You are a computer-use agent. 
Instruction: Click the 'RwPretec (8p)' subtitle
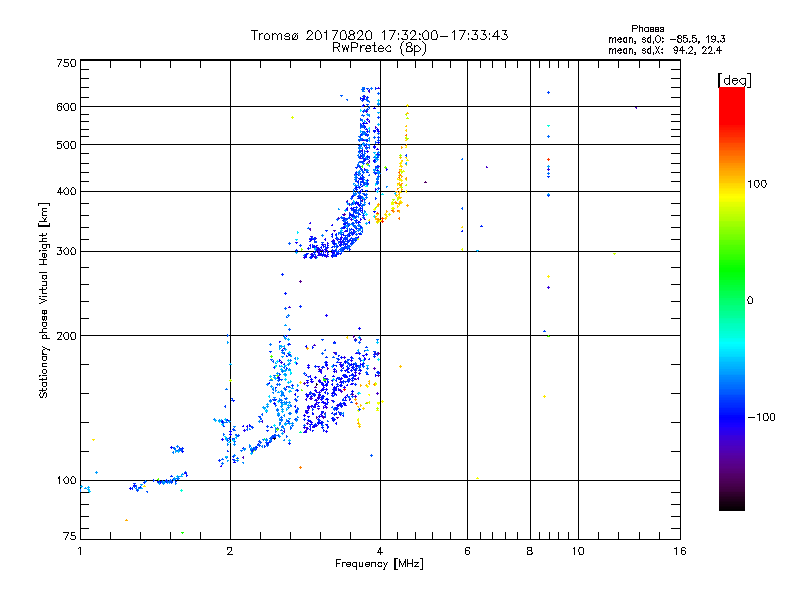(379, 48)
